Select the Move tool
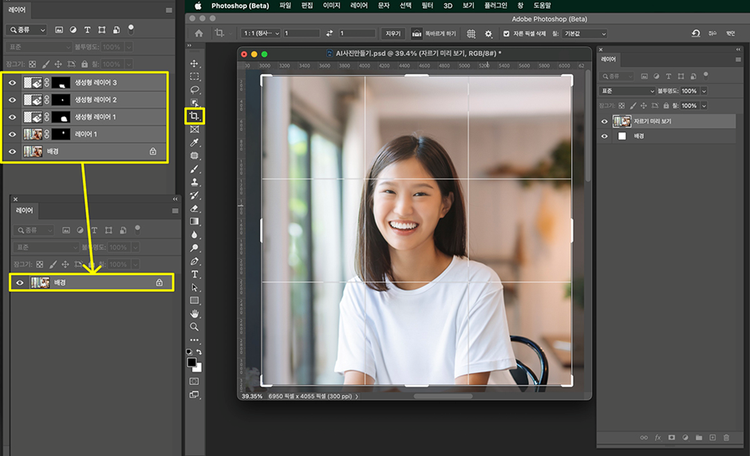Screen dimensions: 750x456 tap(194, 62)
